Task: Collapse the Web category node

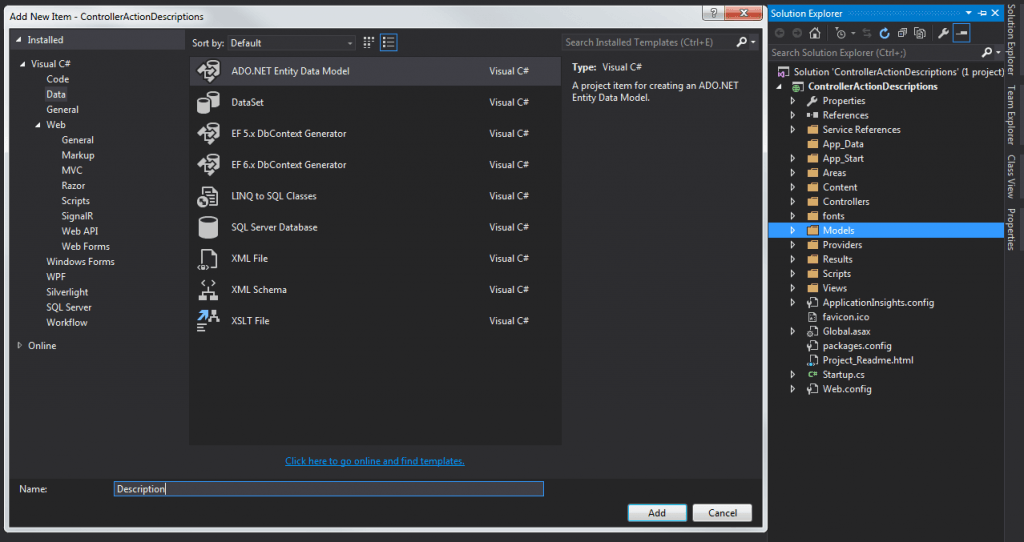Action: pos(38,125)
